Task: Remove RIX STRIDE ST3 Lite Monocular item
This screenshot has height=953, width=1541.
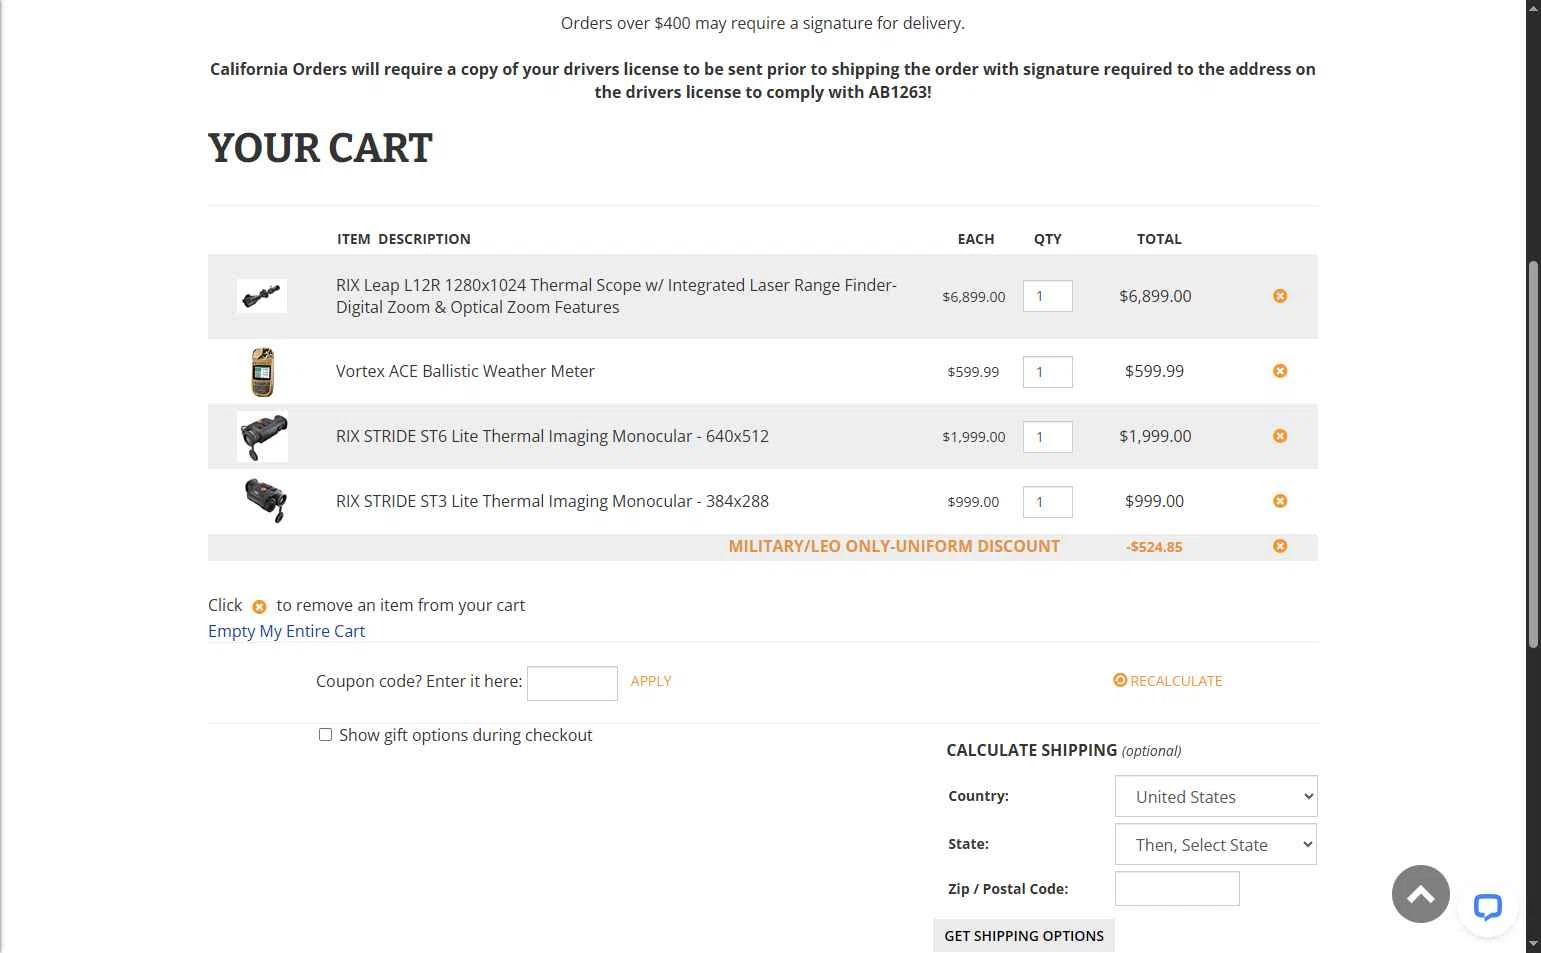Action: [x=1280, y=501]
